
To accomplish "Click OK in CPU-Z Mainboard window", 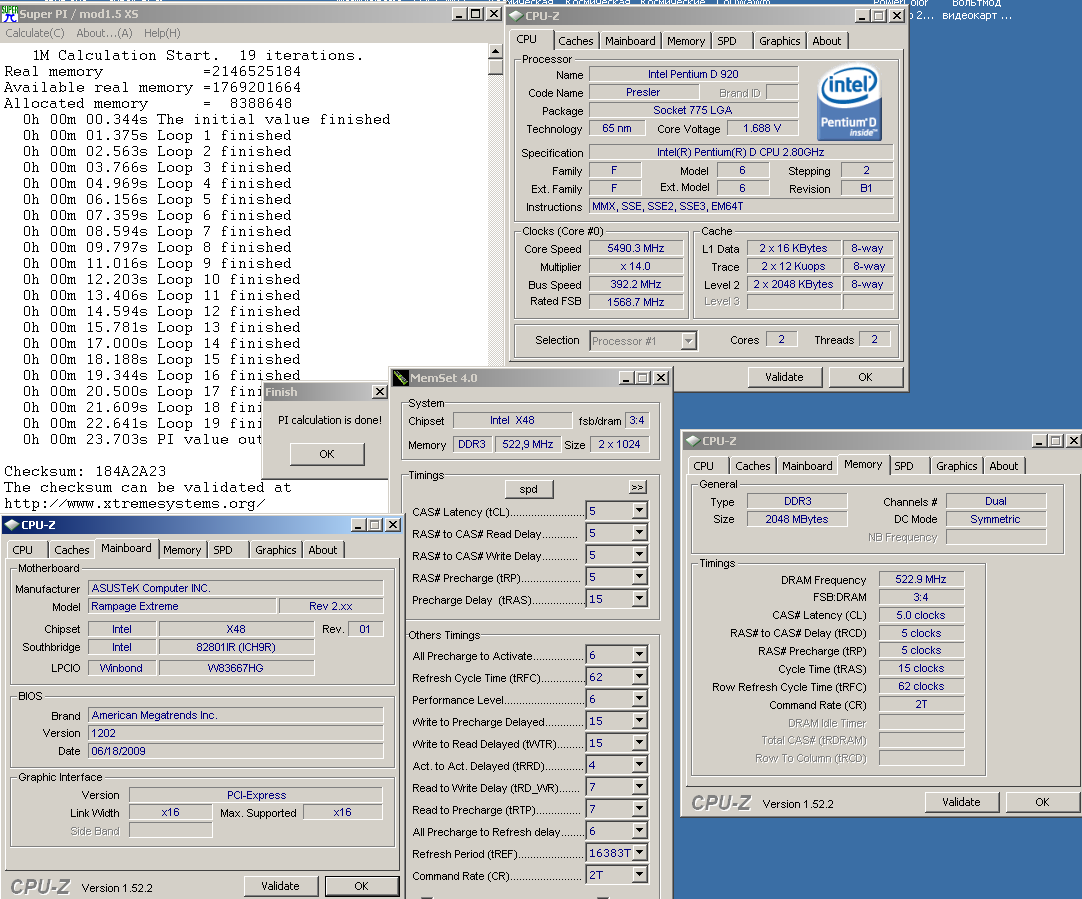I will point(362,886).
